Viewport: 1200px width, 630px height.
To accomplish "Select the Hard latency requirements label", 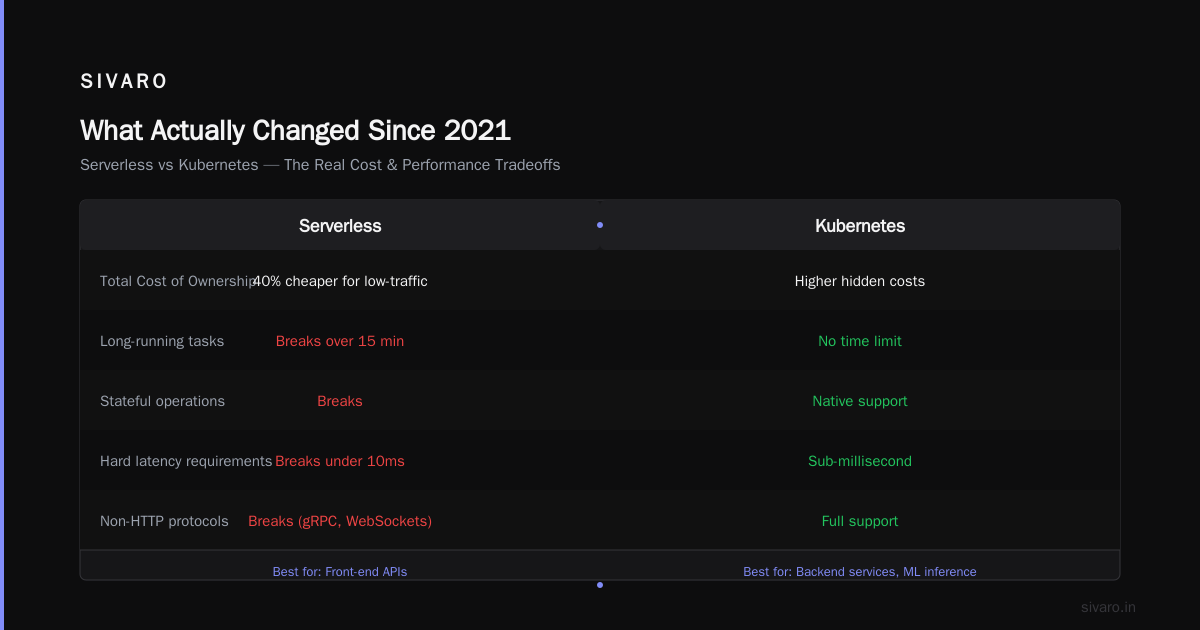I will (x=186, y=462).
